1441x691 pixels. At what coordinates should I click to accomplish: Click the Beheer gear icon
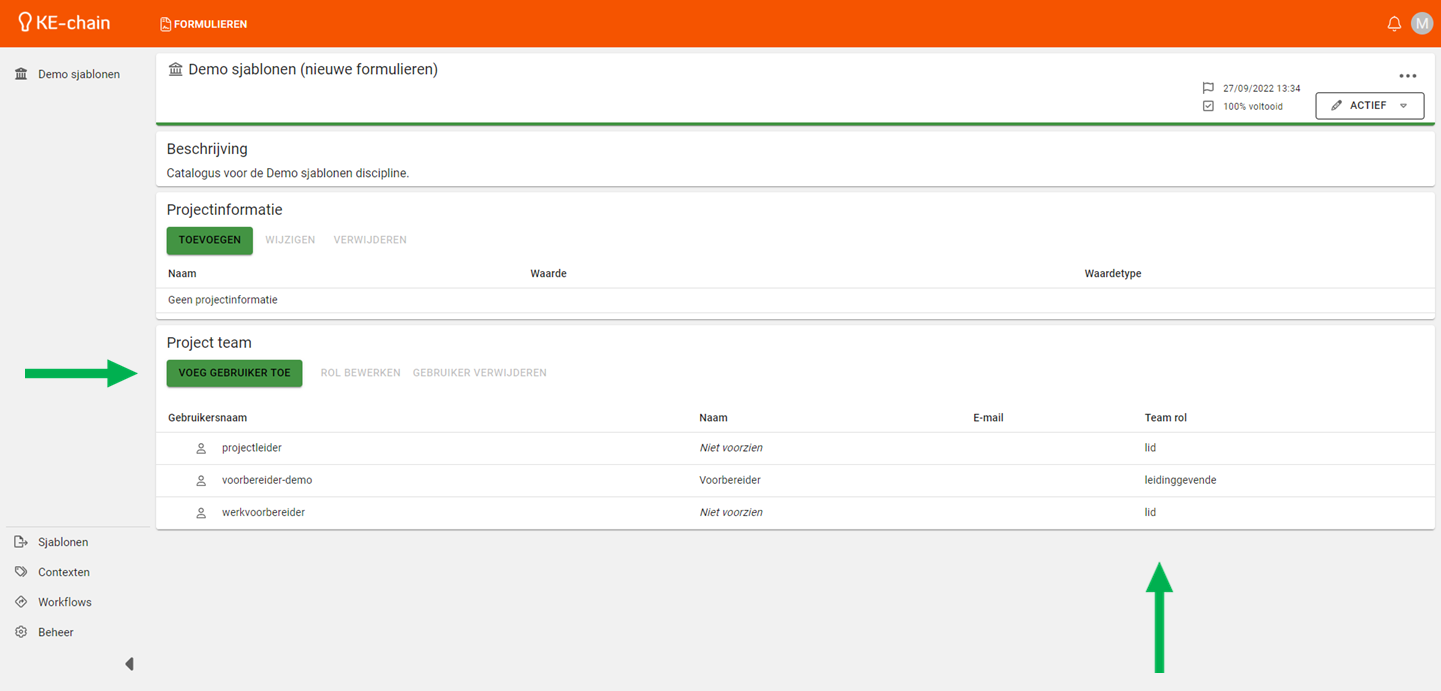click(21, 632)
